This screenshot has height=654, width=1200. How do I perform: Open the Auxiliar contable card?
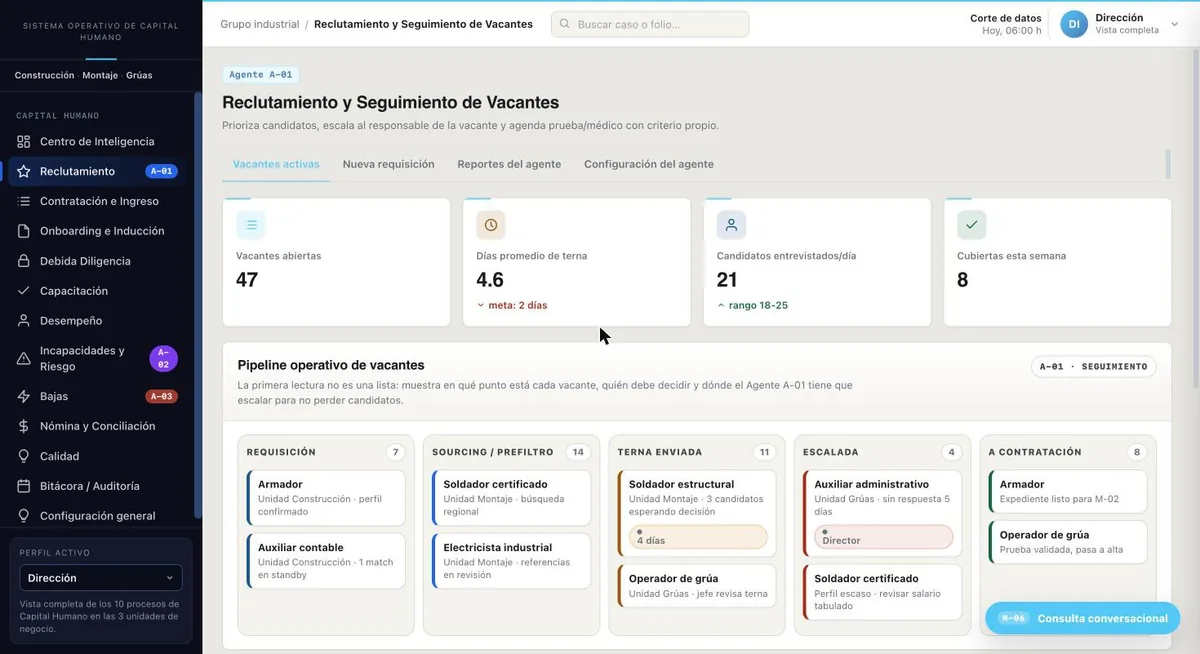(326, 562)
